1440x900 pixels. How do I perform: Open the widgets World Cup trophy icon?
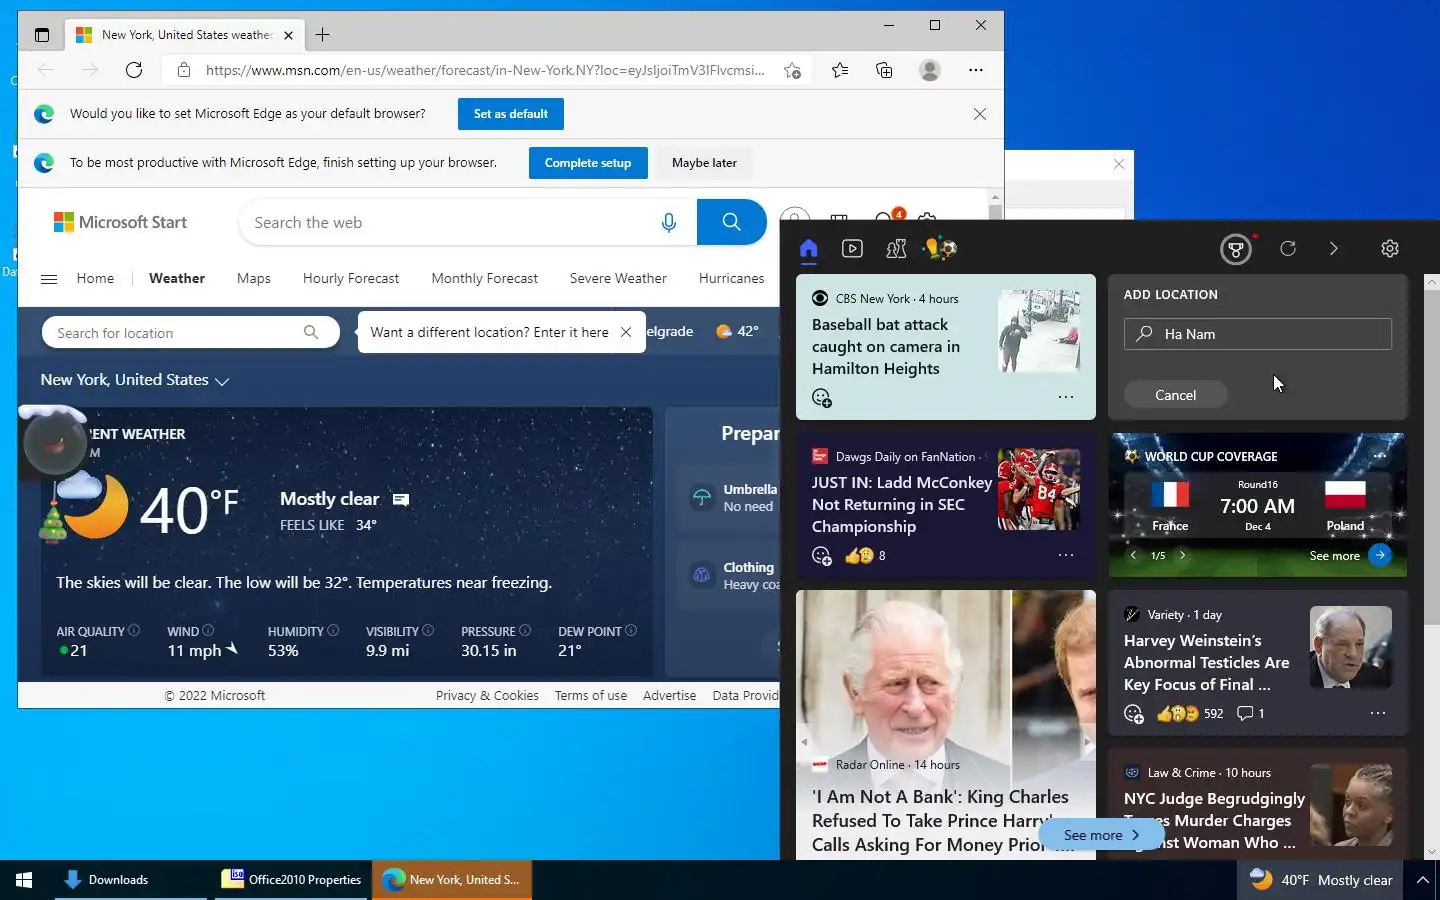point(940,249)
